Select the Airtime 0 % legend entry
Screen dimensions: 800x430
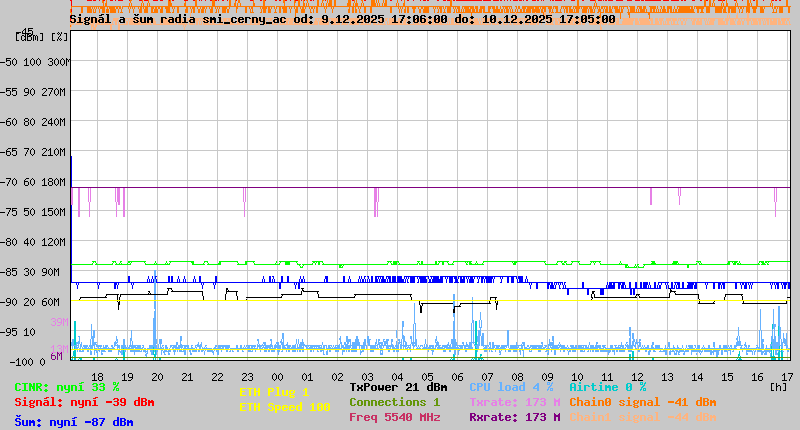click(607, 387)
